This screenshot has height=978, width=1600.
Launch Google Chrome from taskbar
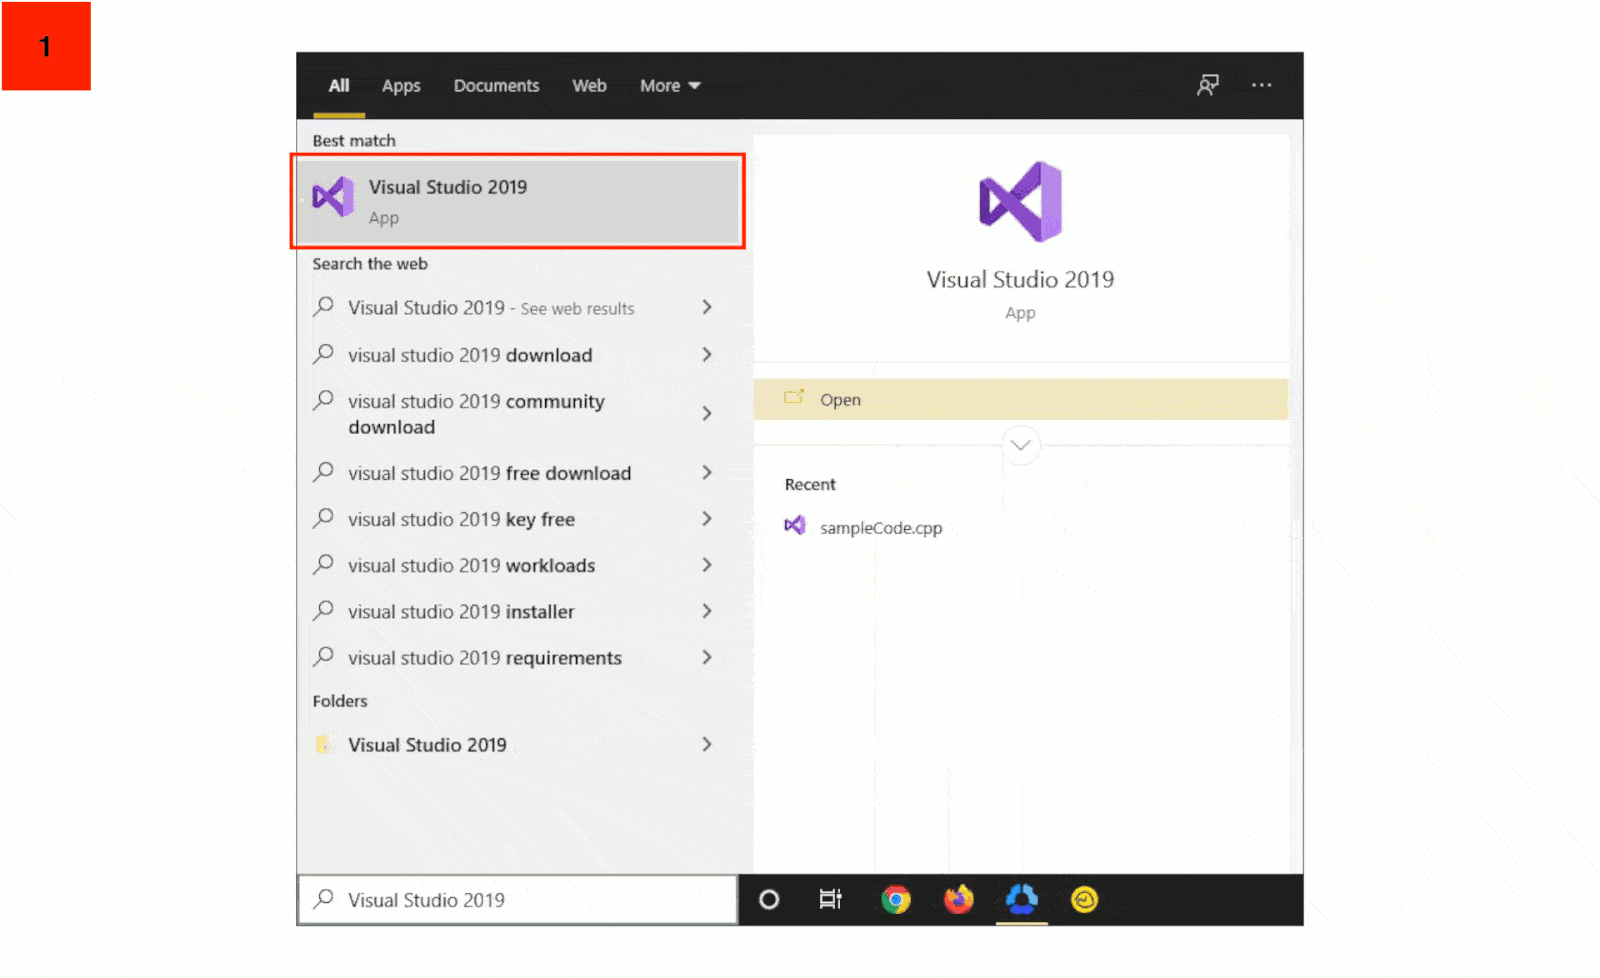(x=896, y=900)
